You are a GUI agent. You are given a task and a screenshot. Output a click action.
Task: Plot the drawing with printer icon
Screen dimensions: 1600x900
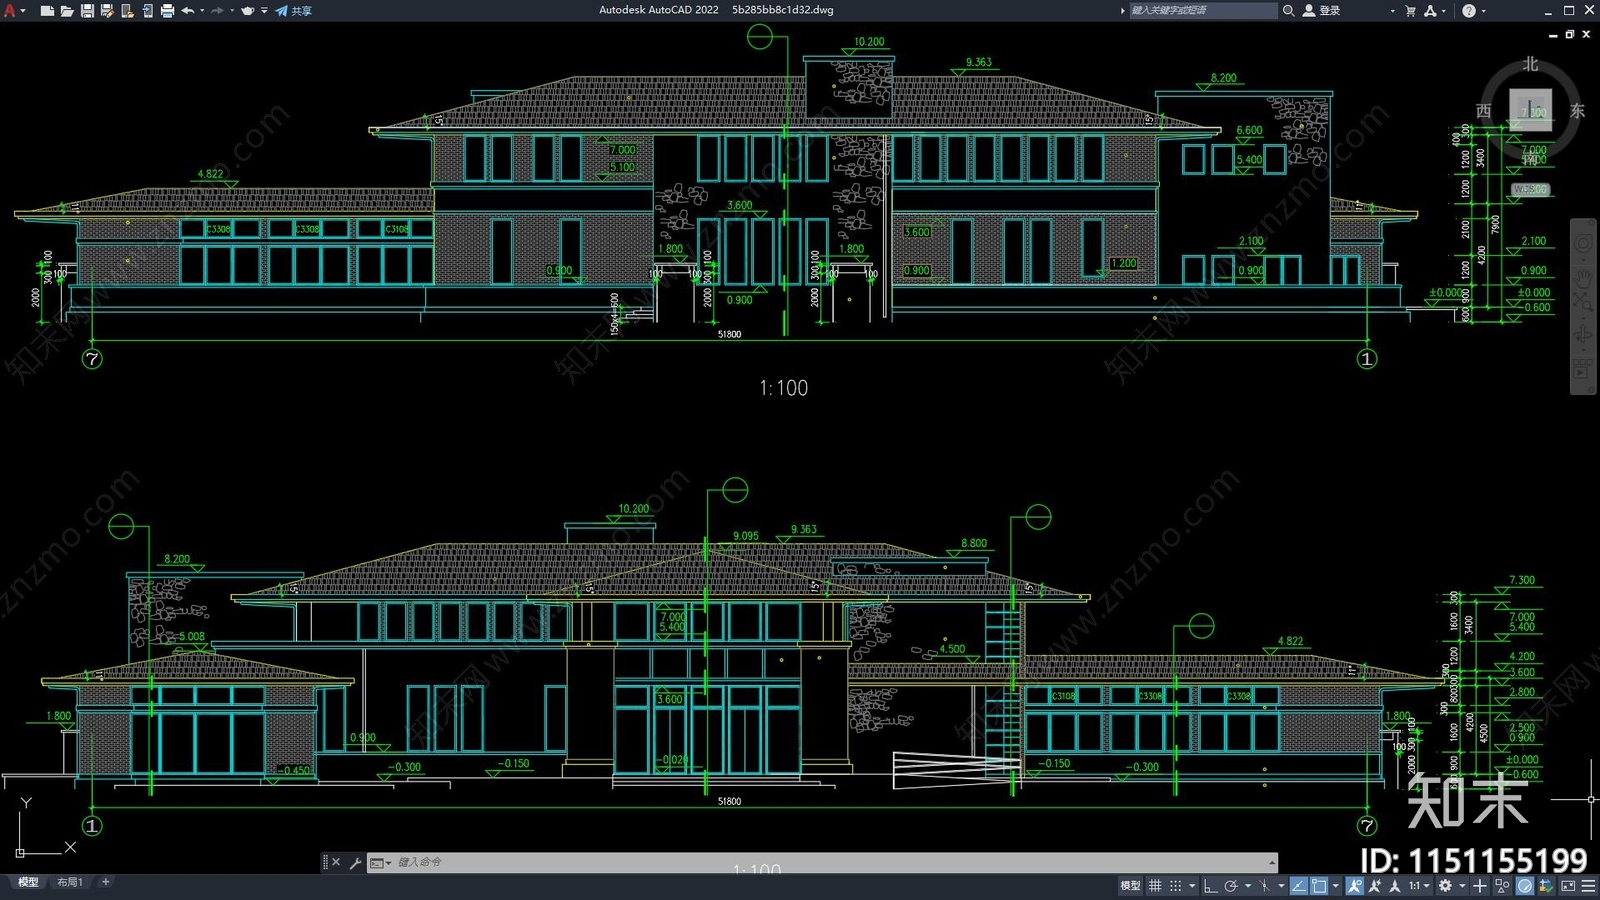167,11
